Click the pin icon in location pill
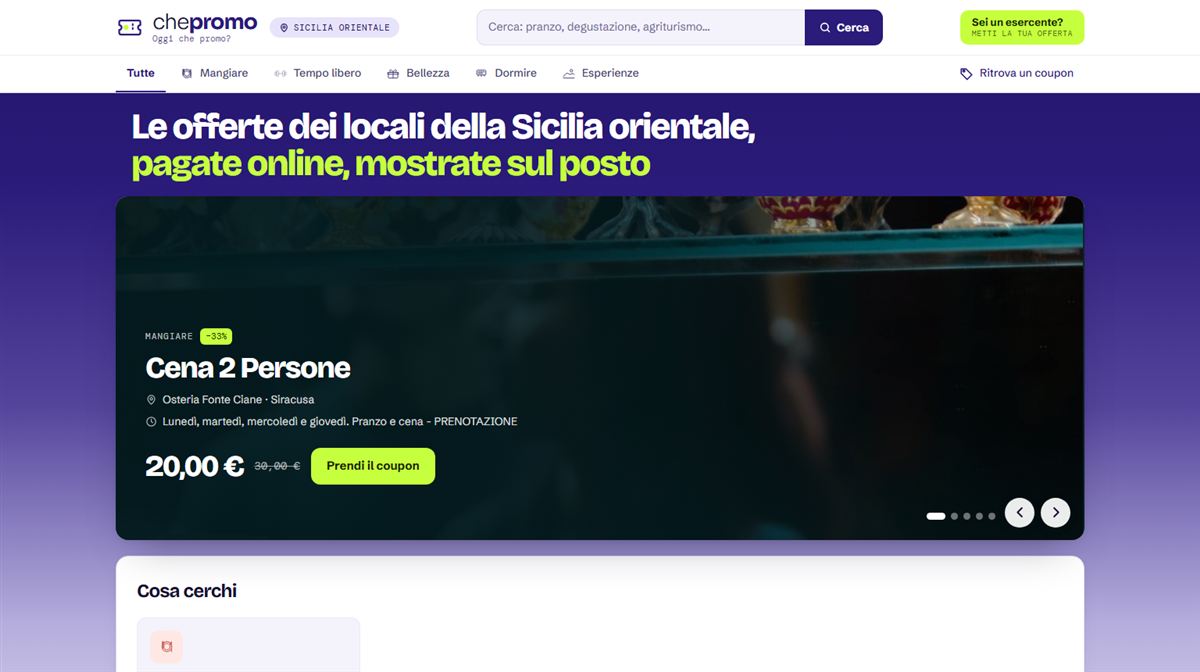This screenshot has width=1200, height=672. (x=284, y=28)
